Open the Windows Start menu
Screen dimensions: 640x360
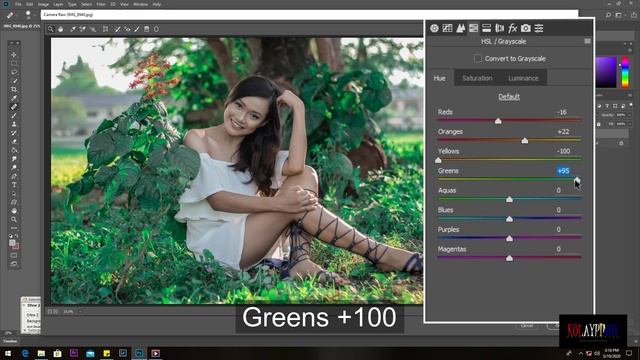coord(8,353)
